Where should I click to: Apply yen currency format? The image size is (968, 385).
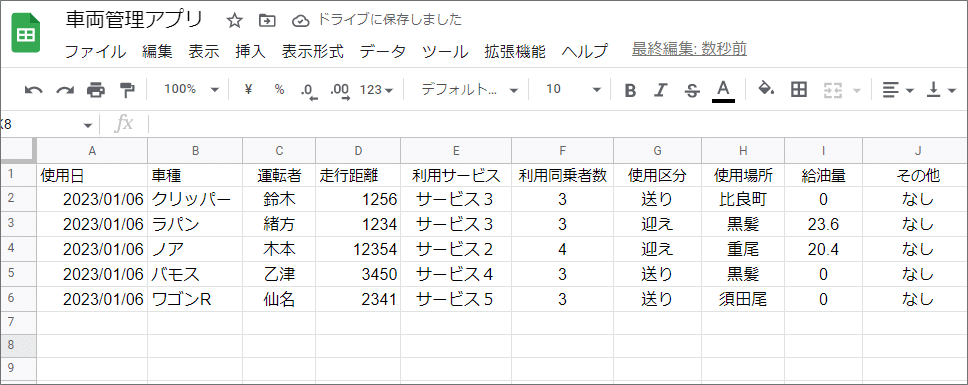249,89
